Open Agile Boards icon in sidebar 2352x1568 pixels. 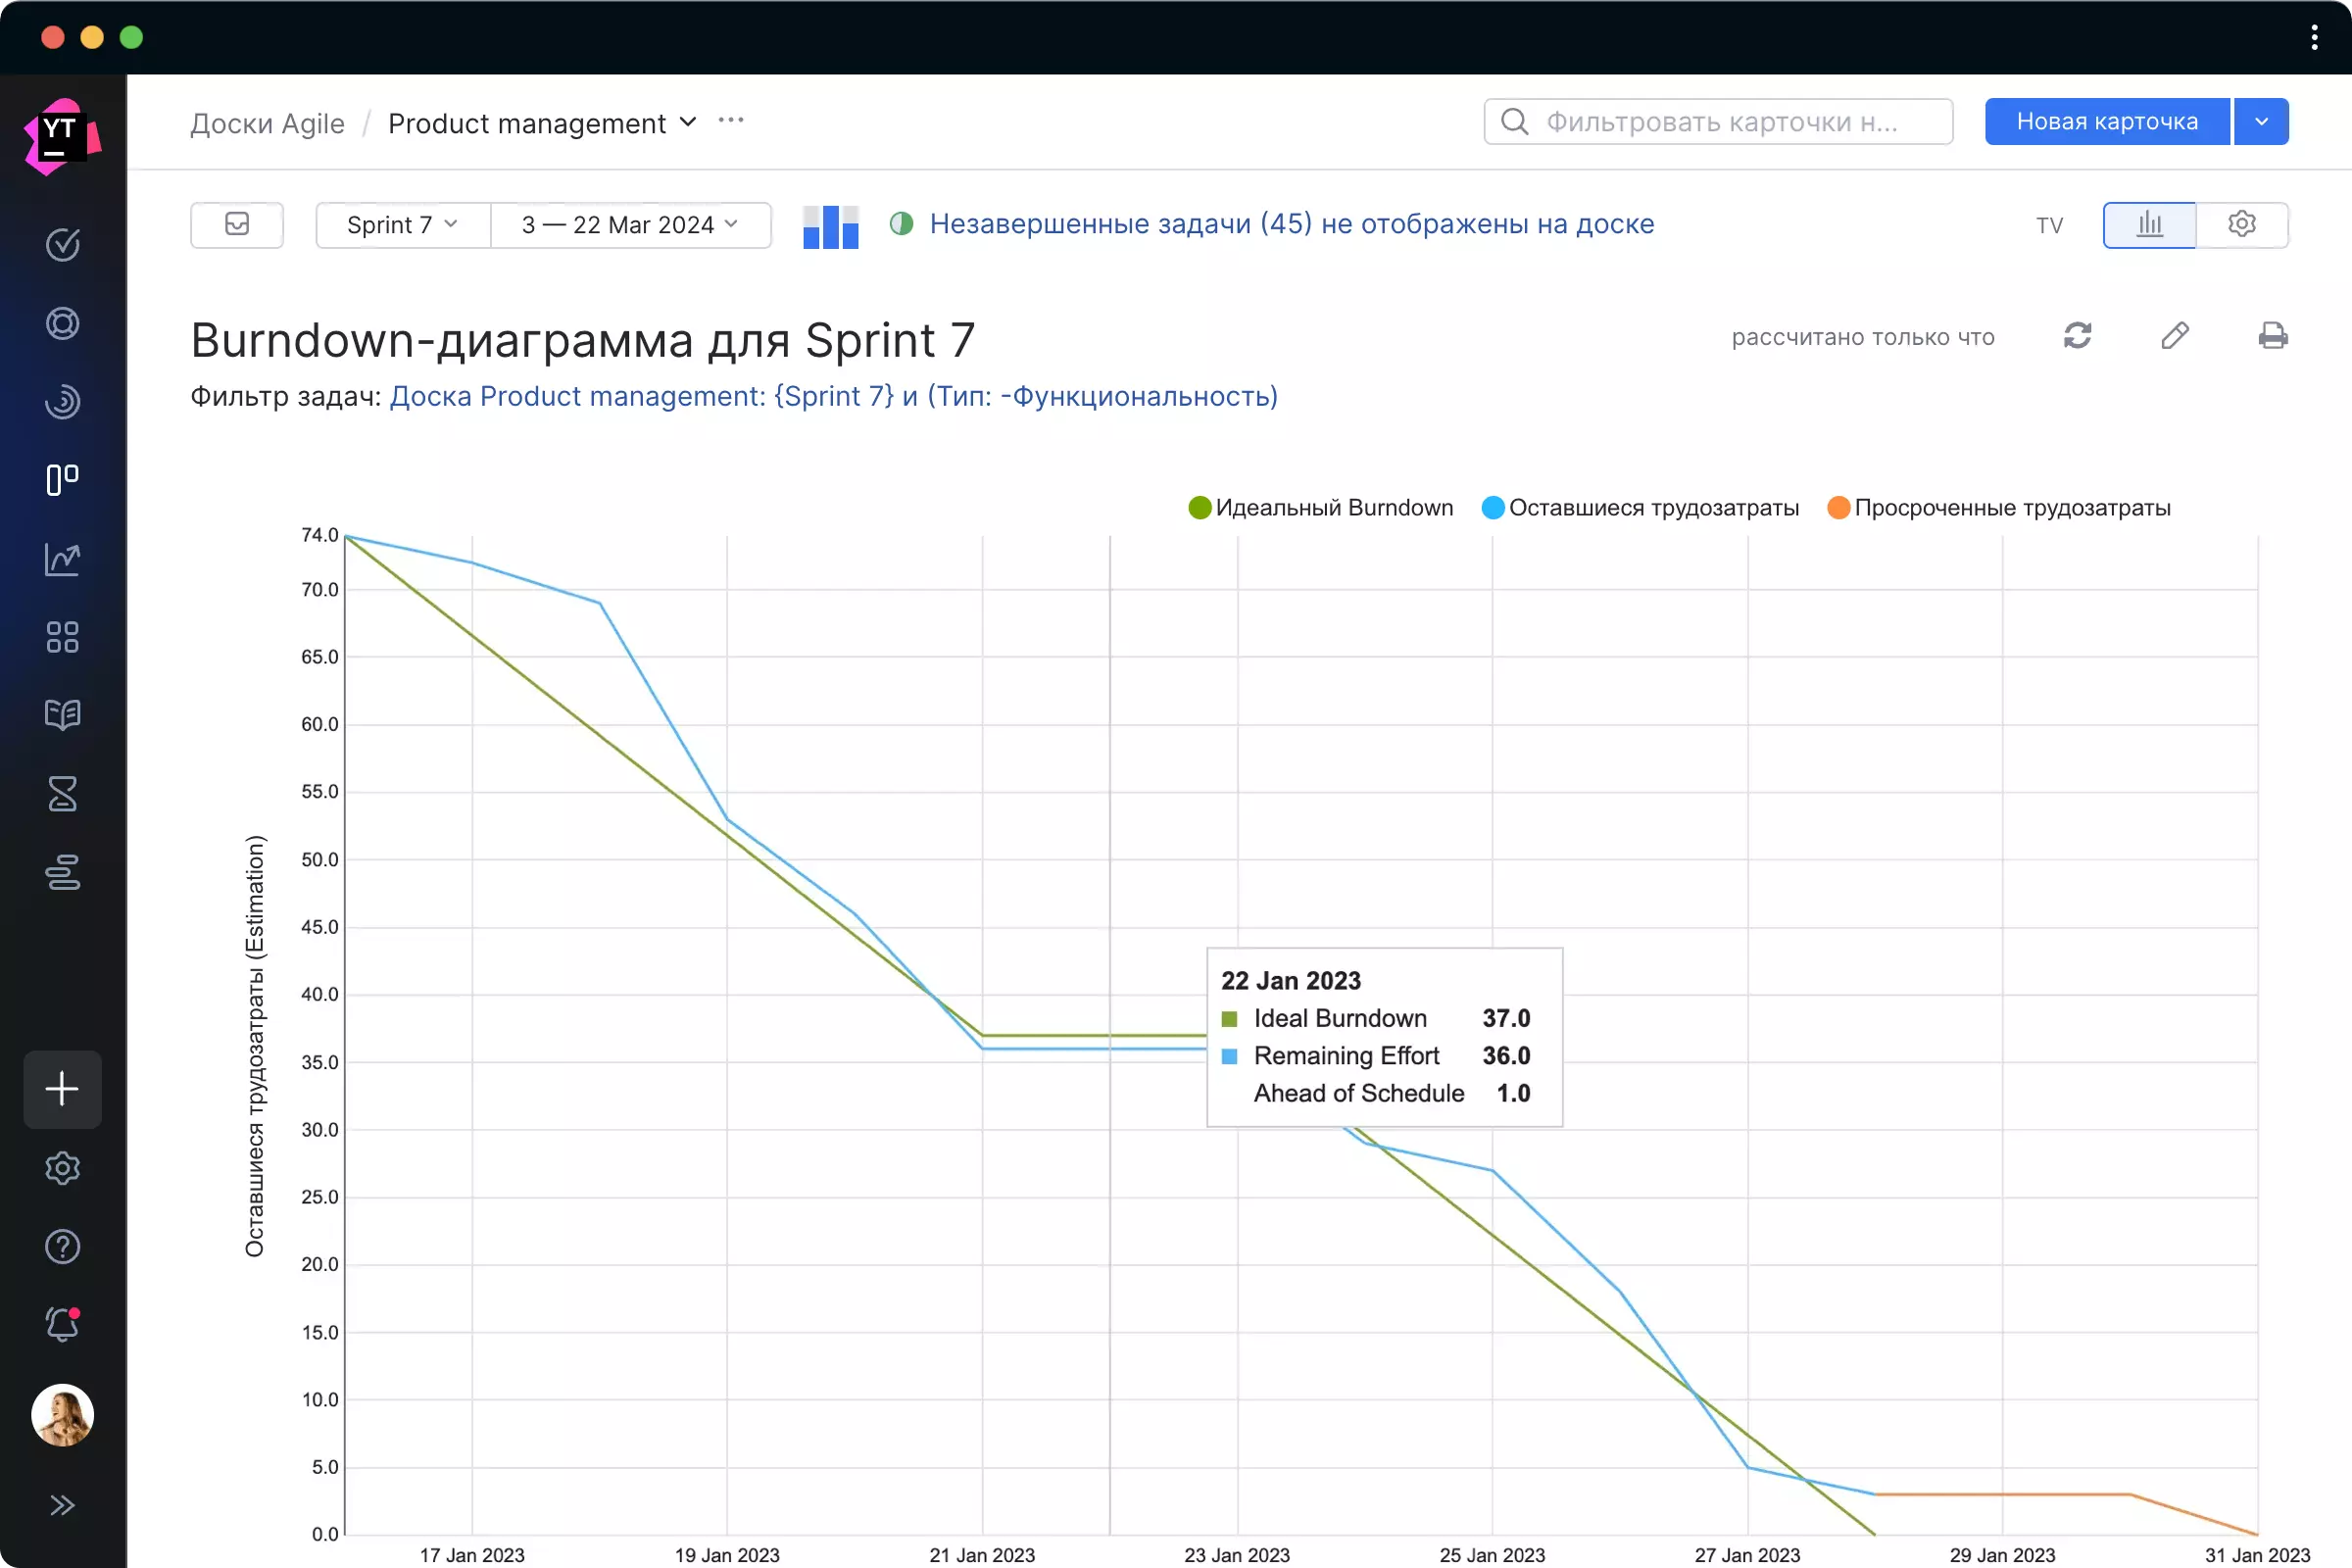[x=62, y=480]
